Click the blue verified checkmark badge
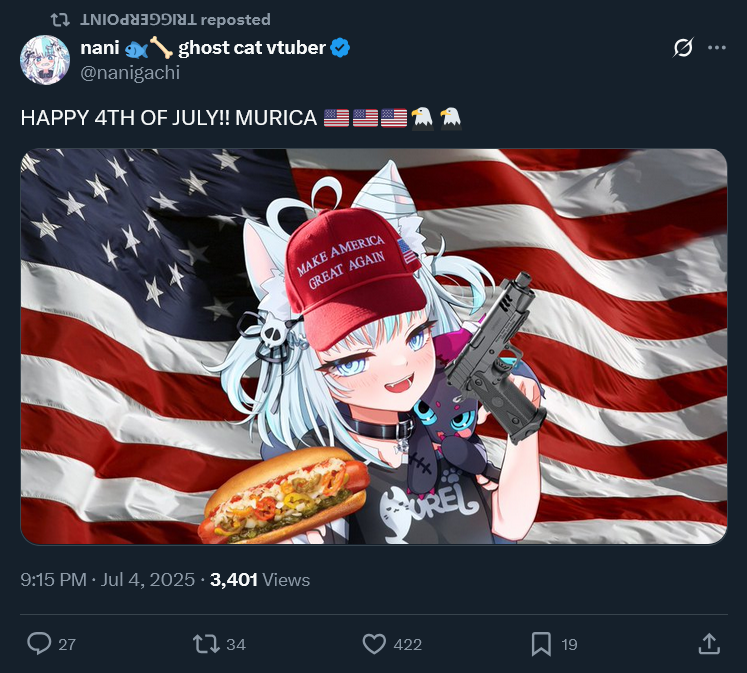Screen dimensions: 747x673 click(340, 48)
